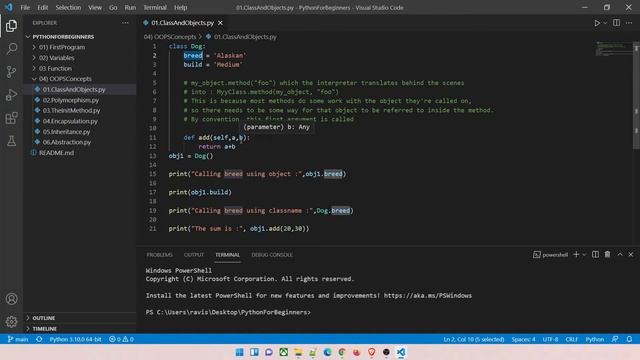Kill the terminal with trash icon

[x=607, y=254]
